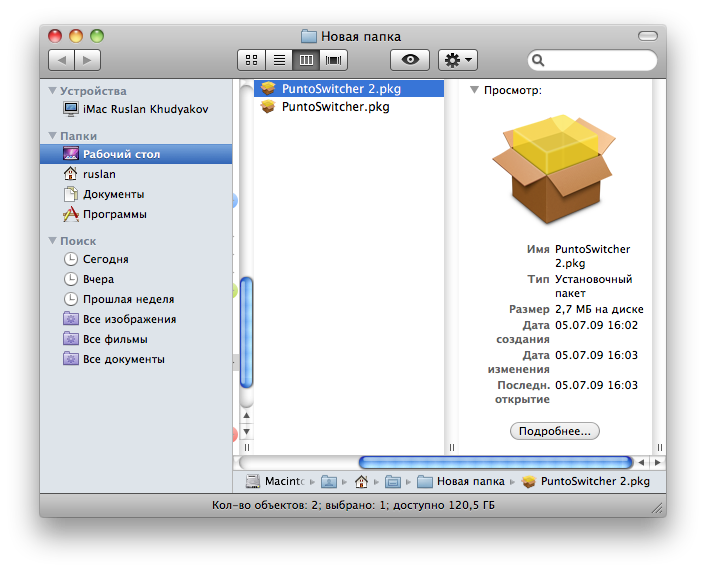Select iMac Ruslan Khudyakov in sidebar
Viewport: 706px width, 572px height.
pos(136,109)
